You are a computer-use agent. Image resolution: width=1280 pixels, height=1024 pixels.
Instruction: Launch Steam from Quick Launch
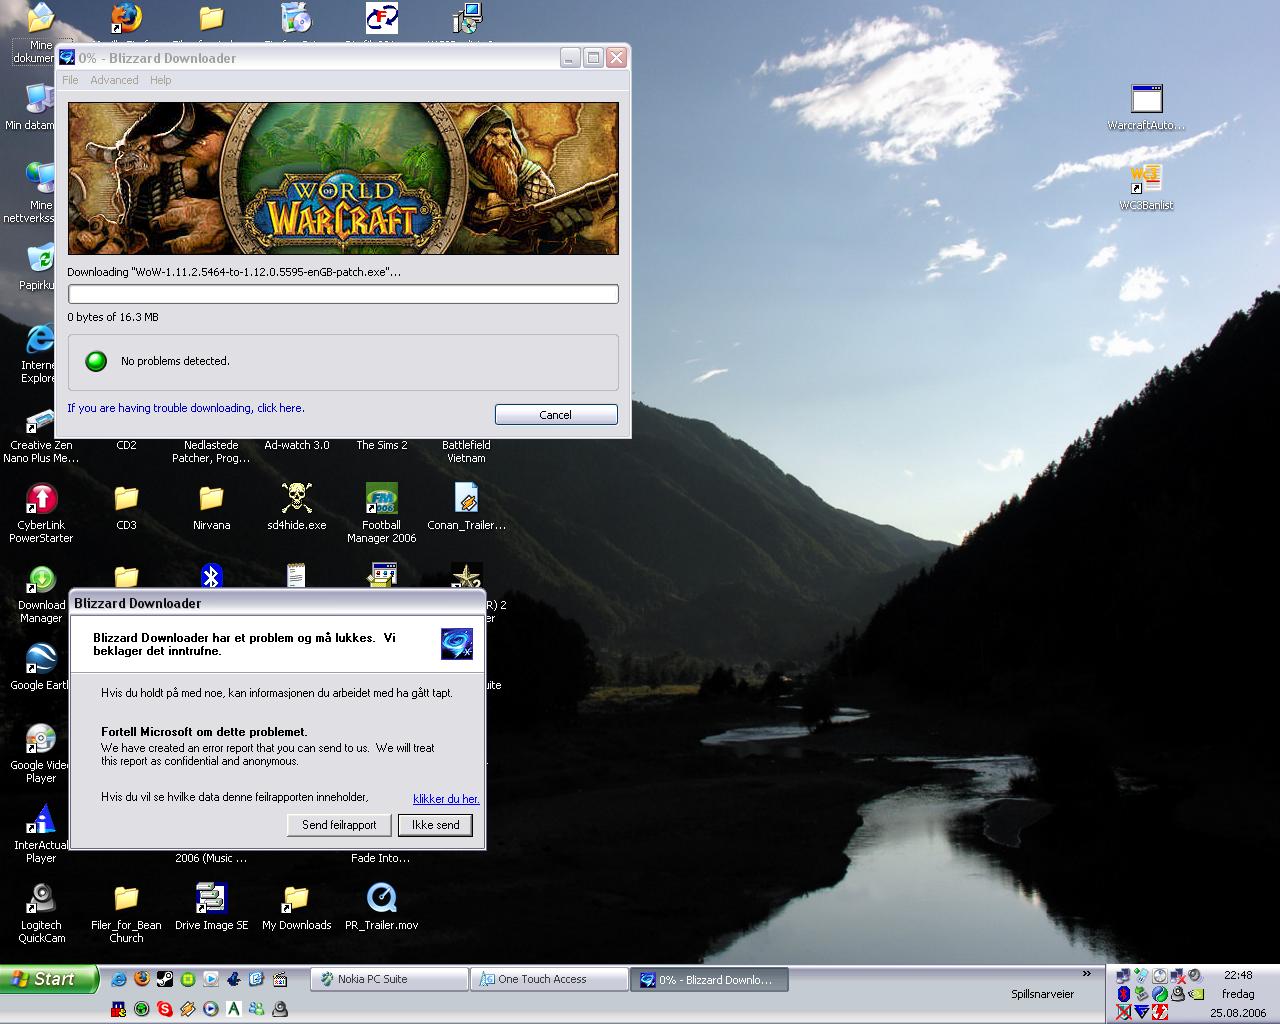(165, 979)
